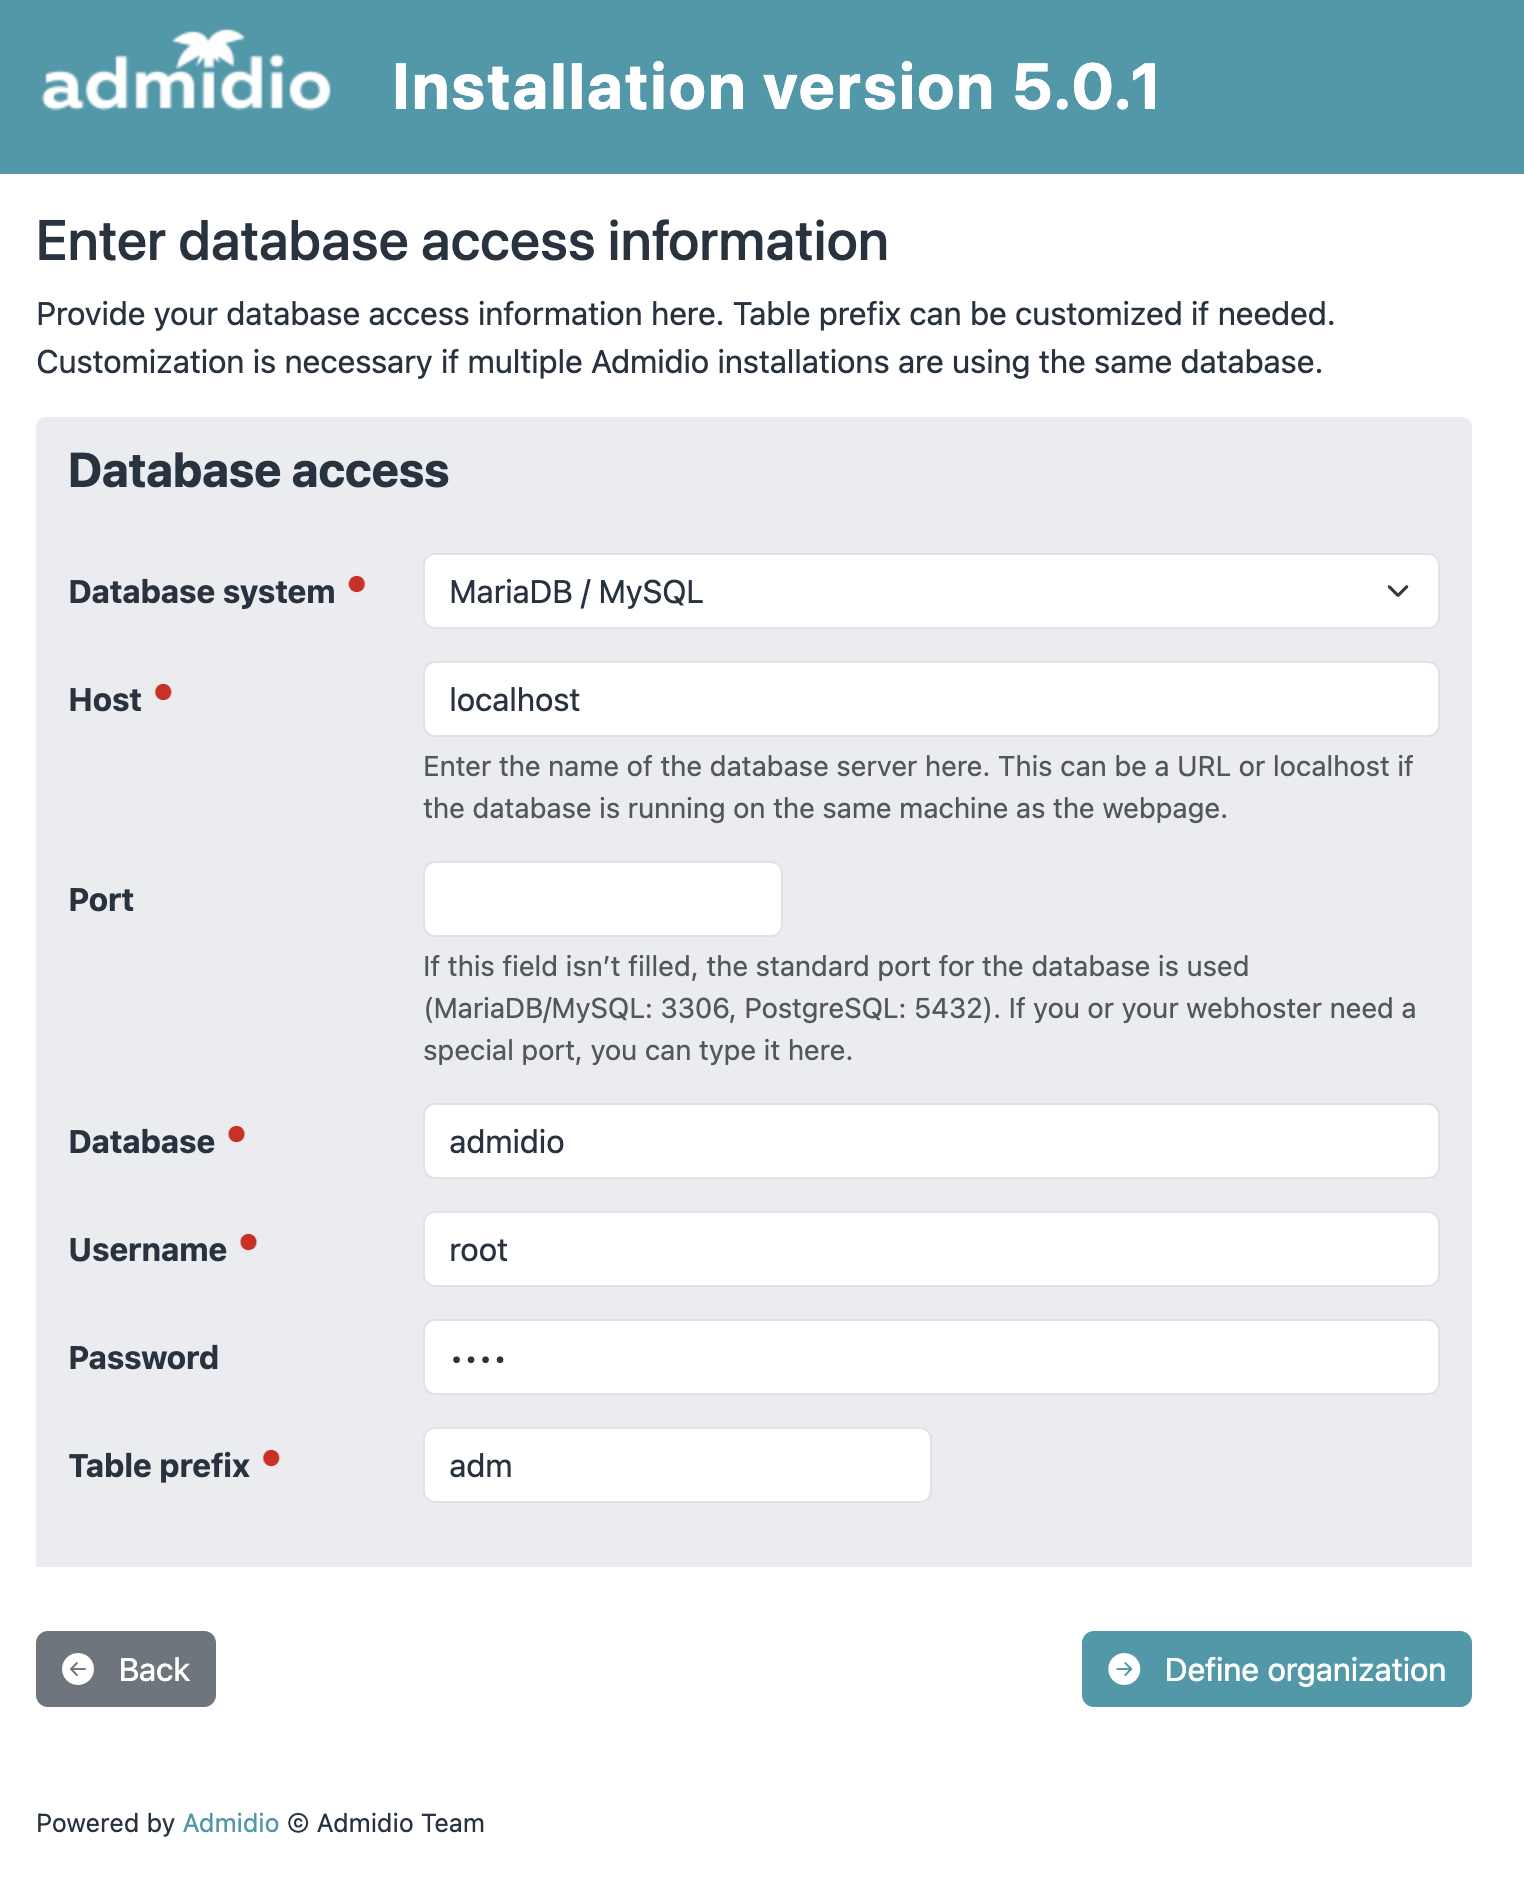
Task: Focus the Password input field
Action: (x=931, y=1357)
